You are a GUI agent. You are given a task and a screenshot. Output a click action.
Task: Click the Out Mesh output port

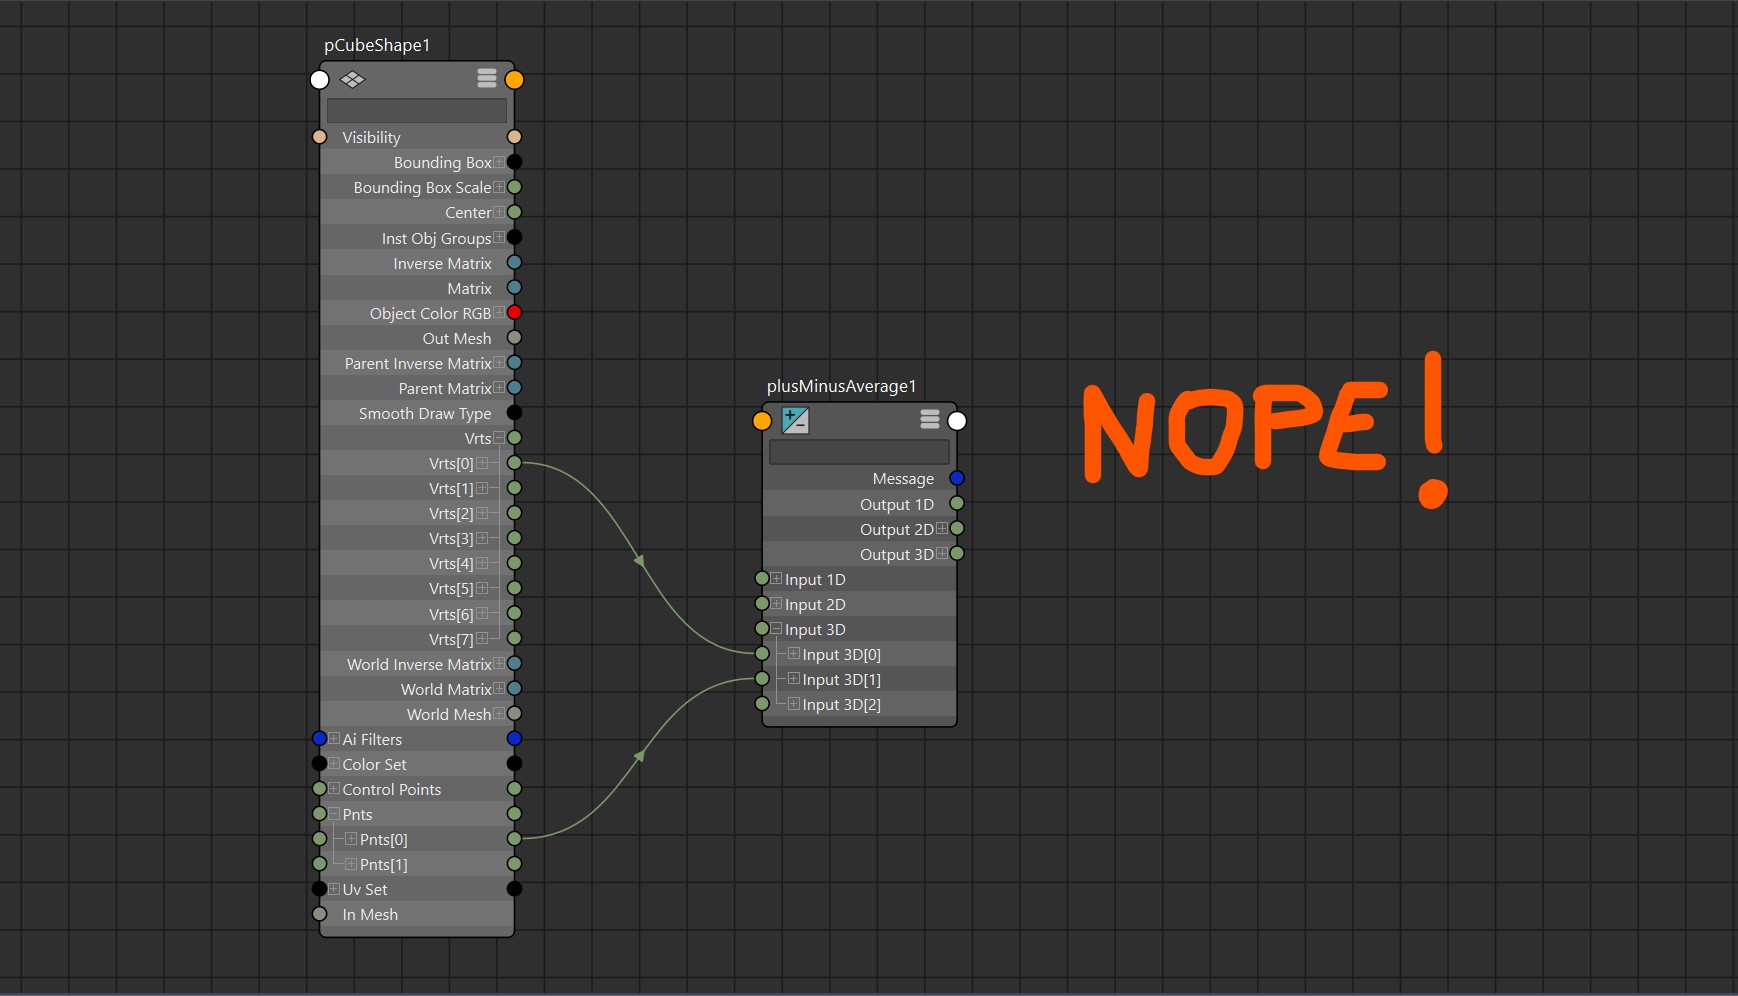pyautogui.click(x=514, y=338)
